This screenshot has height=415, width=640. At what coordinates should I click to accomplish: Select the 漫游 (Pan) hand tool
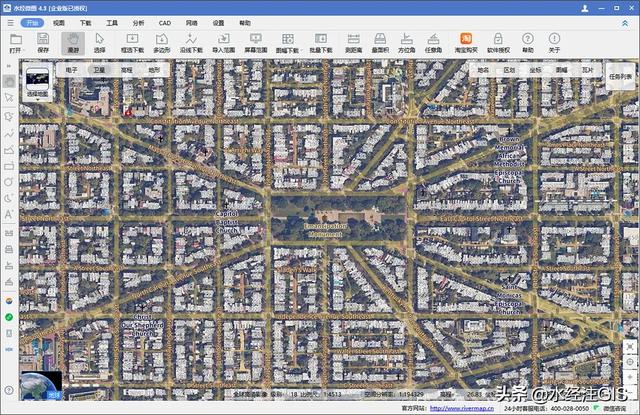click(x=72, y=41)
